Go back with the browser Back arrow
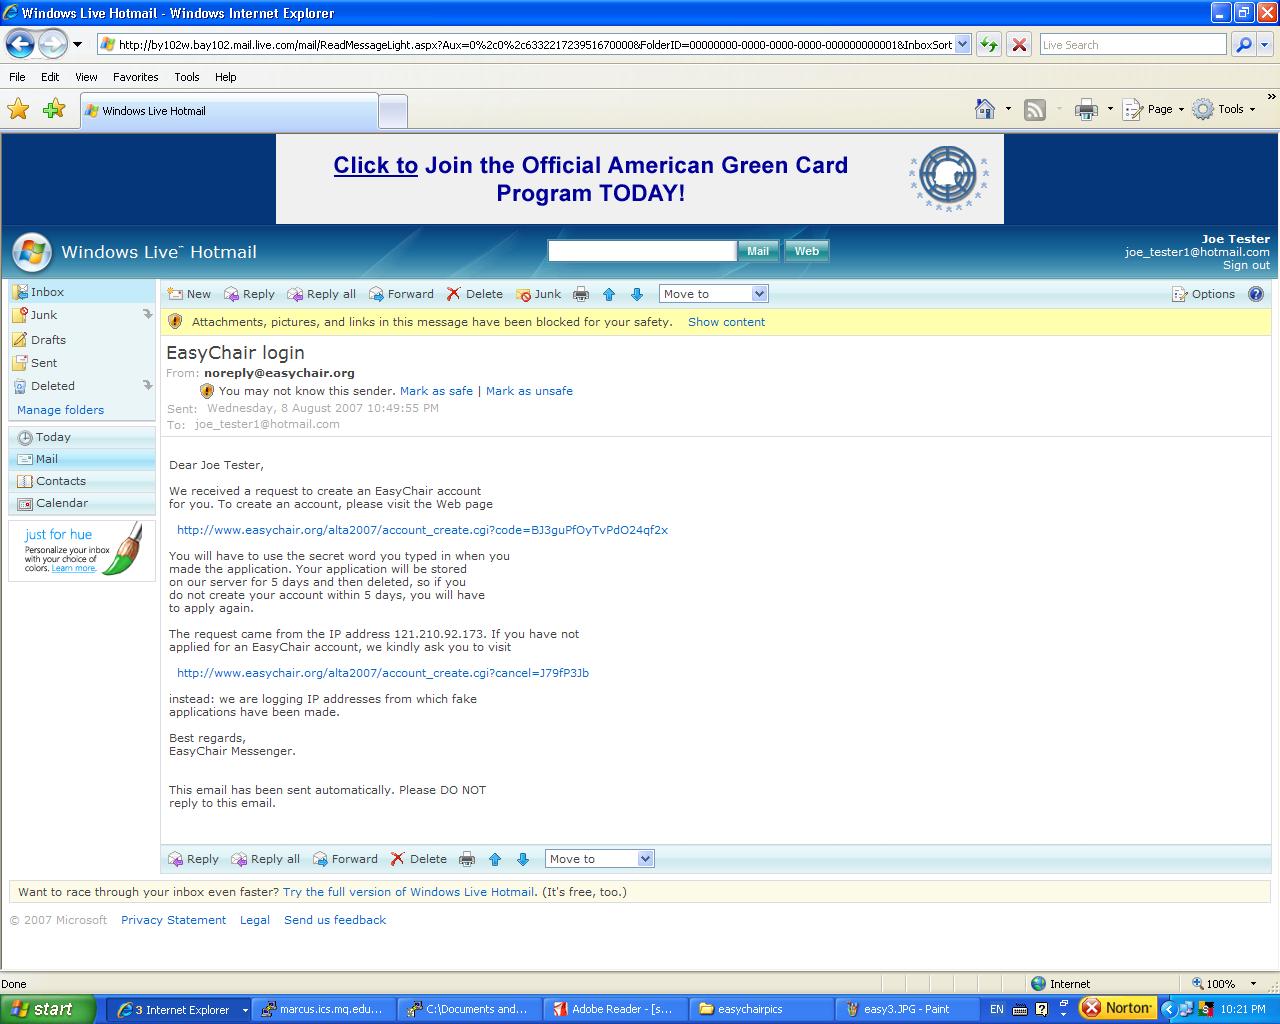 click(x=20, y=44)
